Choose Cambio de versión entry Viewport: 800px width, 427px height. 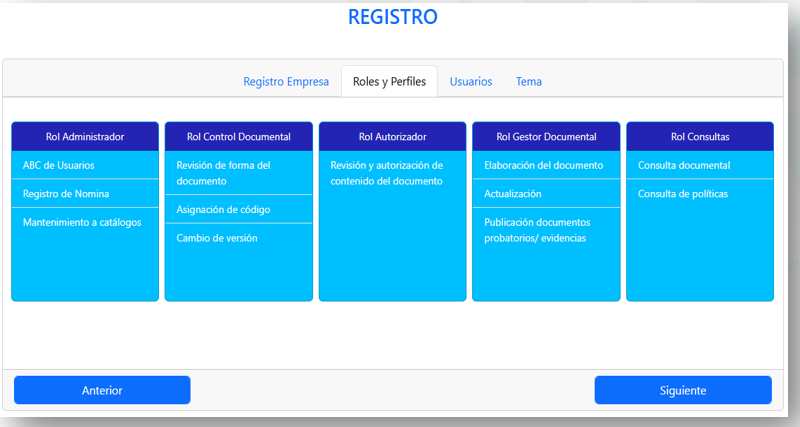point(217,238)
